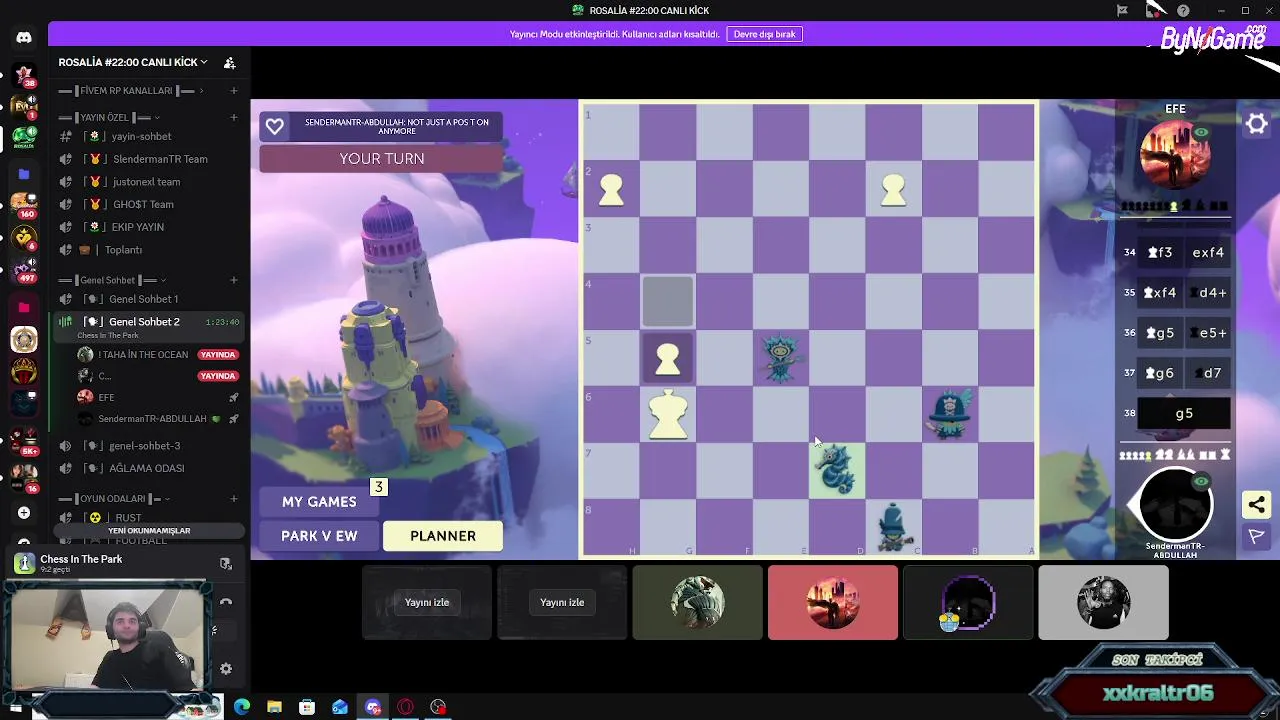Open Mail app from taskbar

point(340,707)
